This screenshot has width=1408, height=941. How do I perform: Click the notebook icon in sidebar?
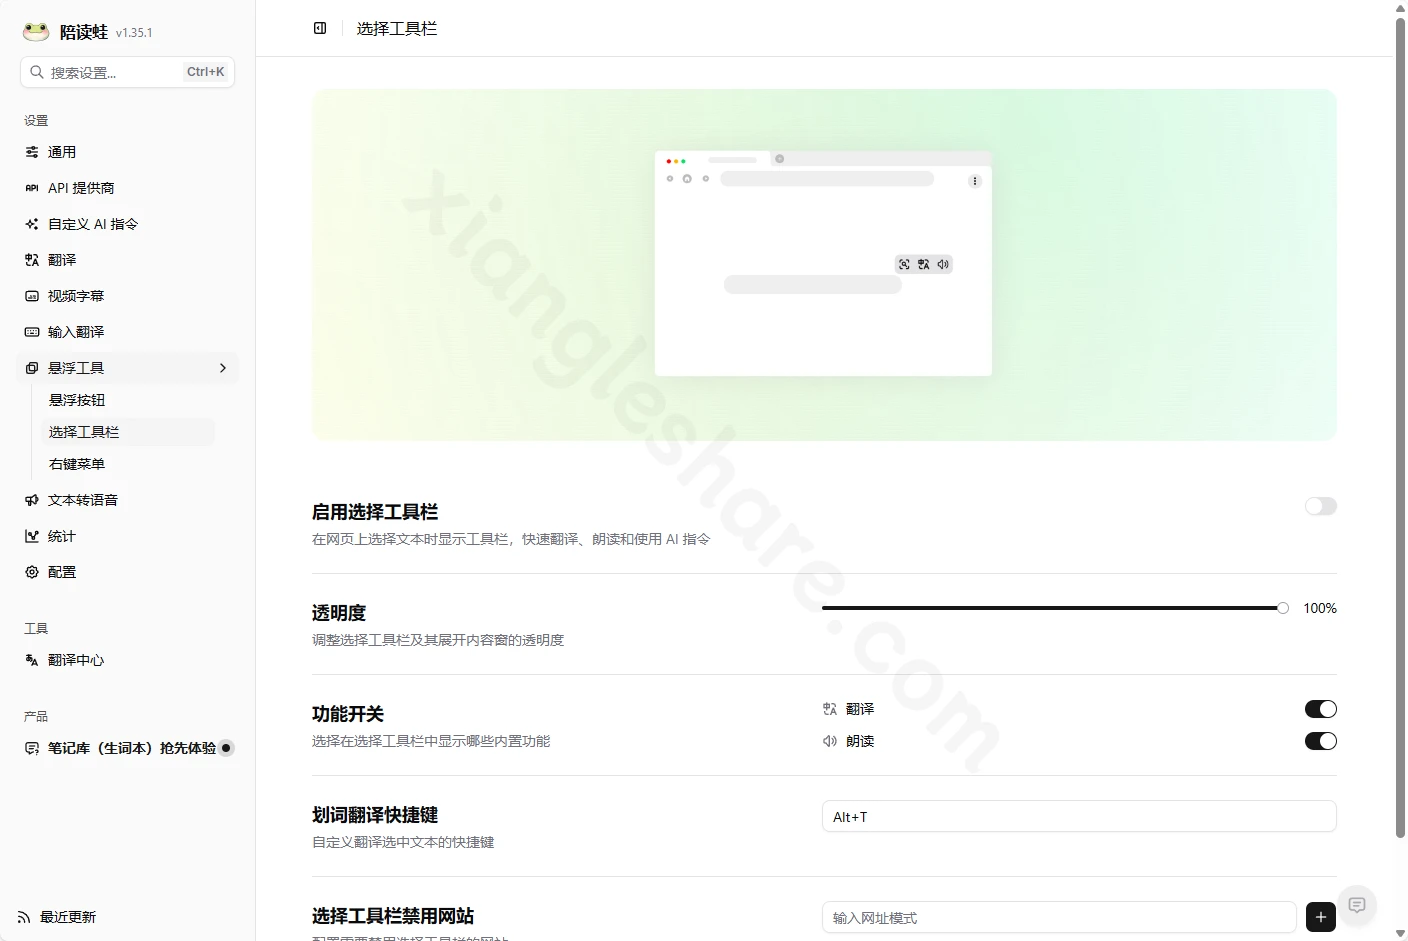[x=32, y=748]
